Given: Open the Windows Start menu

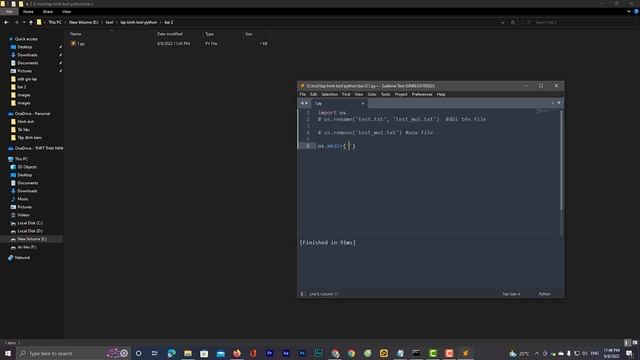Looking at the screenshot, I should point(8,353).
